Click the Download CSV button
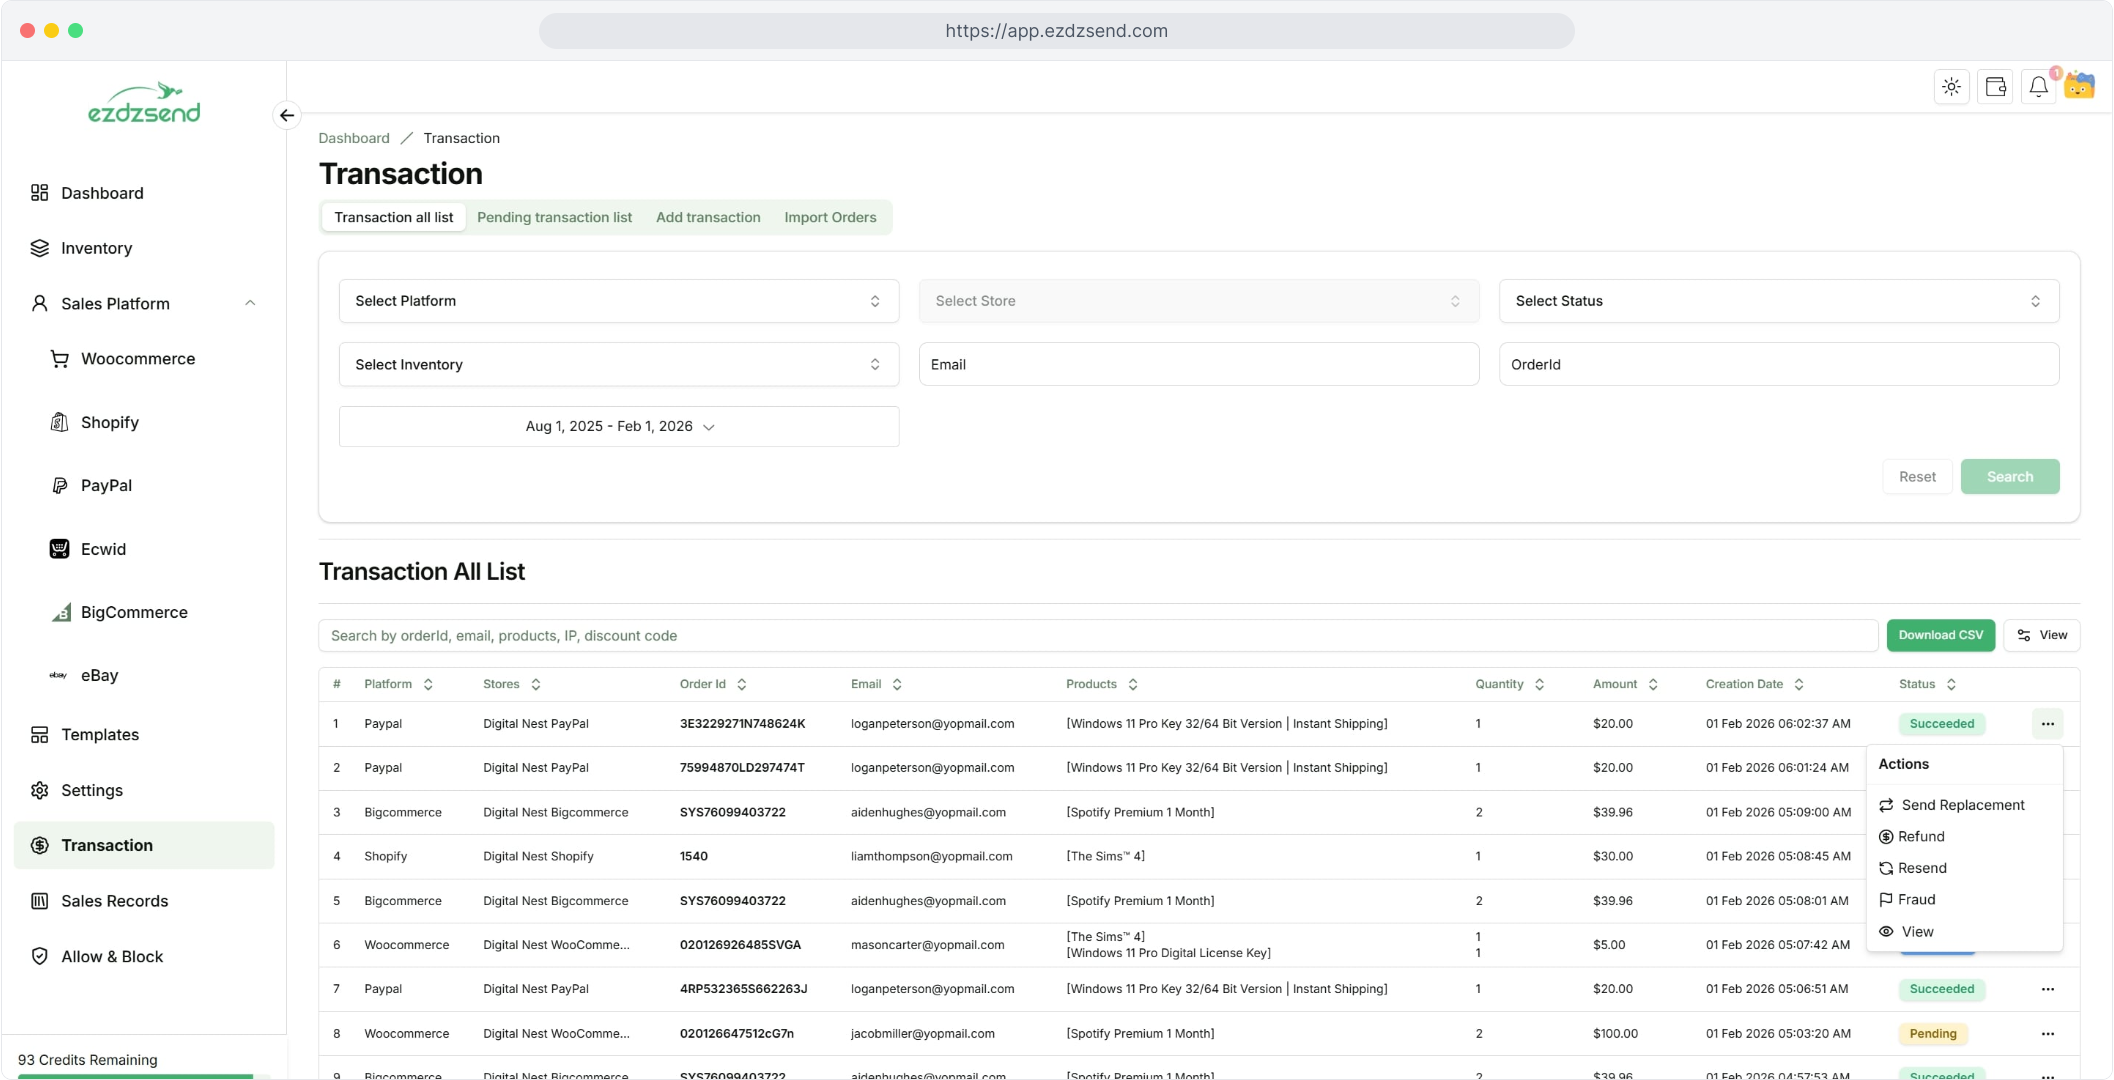Image resolution: width=2114 pixels, height=1080 pixels. 1940,635
